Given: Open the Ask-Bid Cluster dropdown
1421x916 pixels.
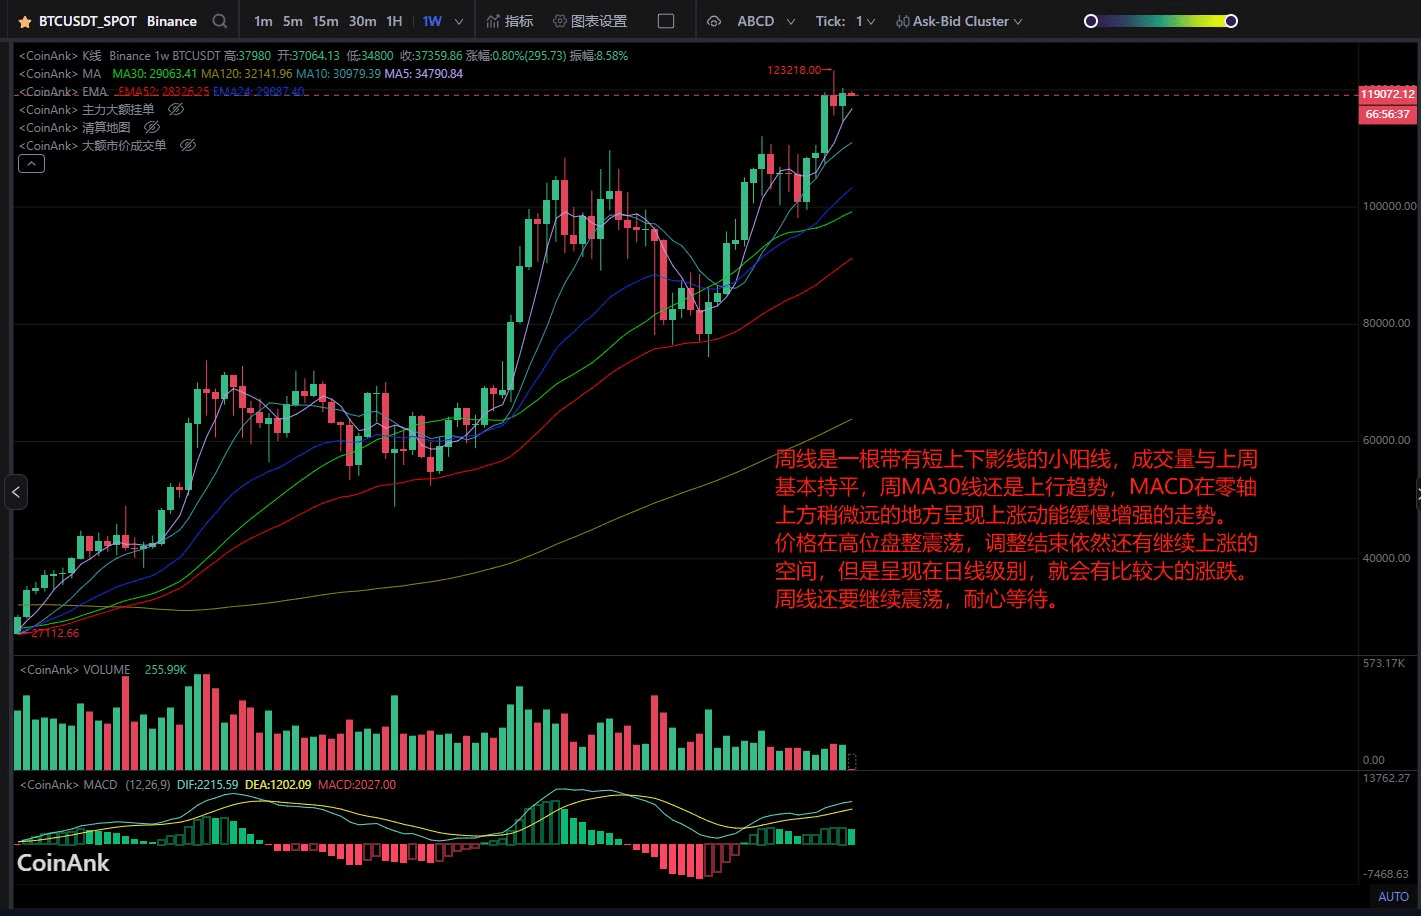Looking at the screenshot, I should click(x=959, y=21).
